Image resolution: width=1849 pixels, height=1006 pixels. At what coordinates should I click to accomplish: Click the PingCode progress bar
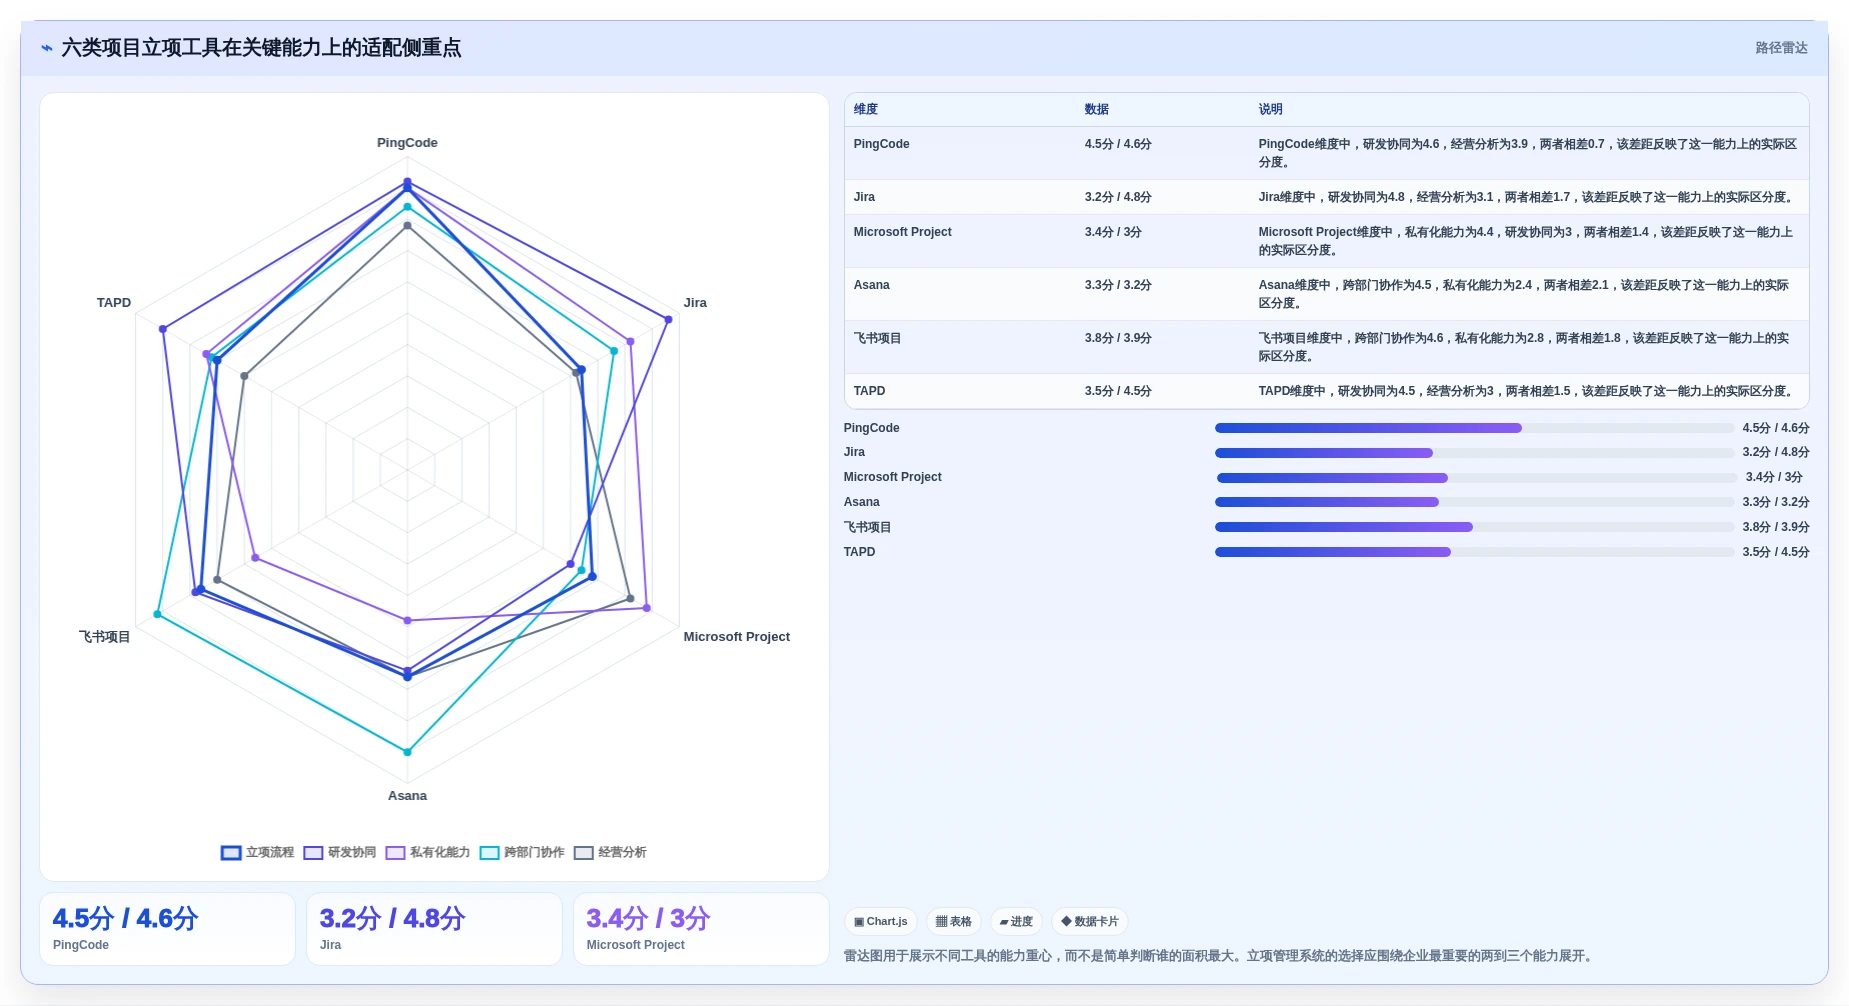[x=1475, y=428]
